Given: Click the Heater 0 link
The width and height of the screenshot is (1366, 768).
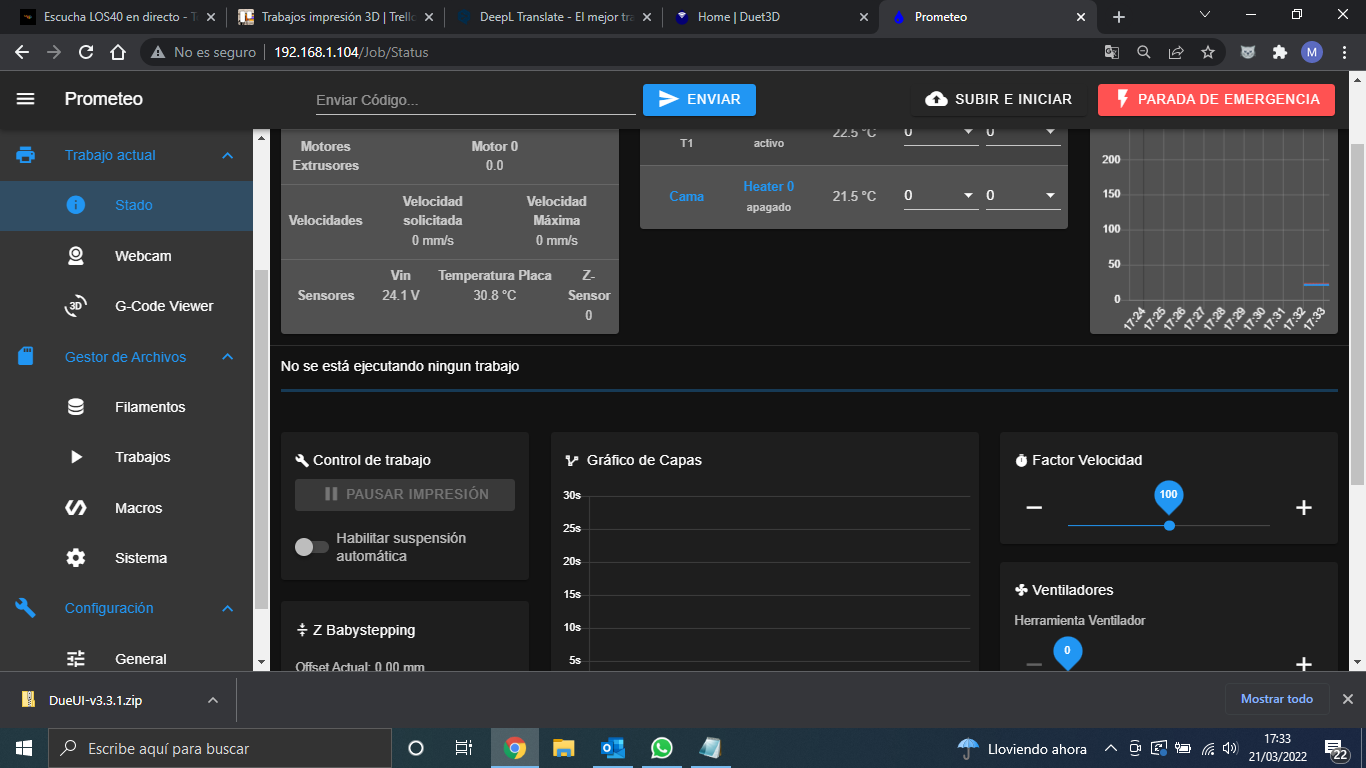Looking at the screenshot, I should coord(768,186).
